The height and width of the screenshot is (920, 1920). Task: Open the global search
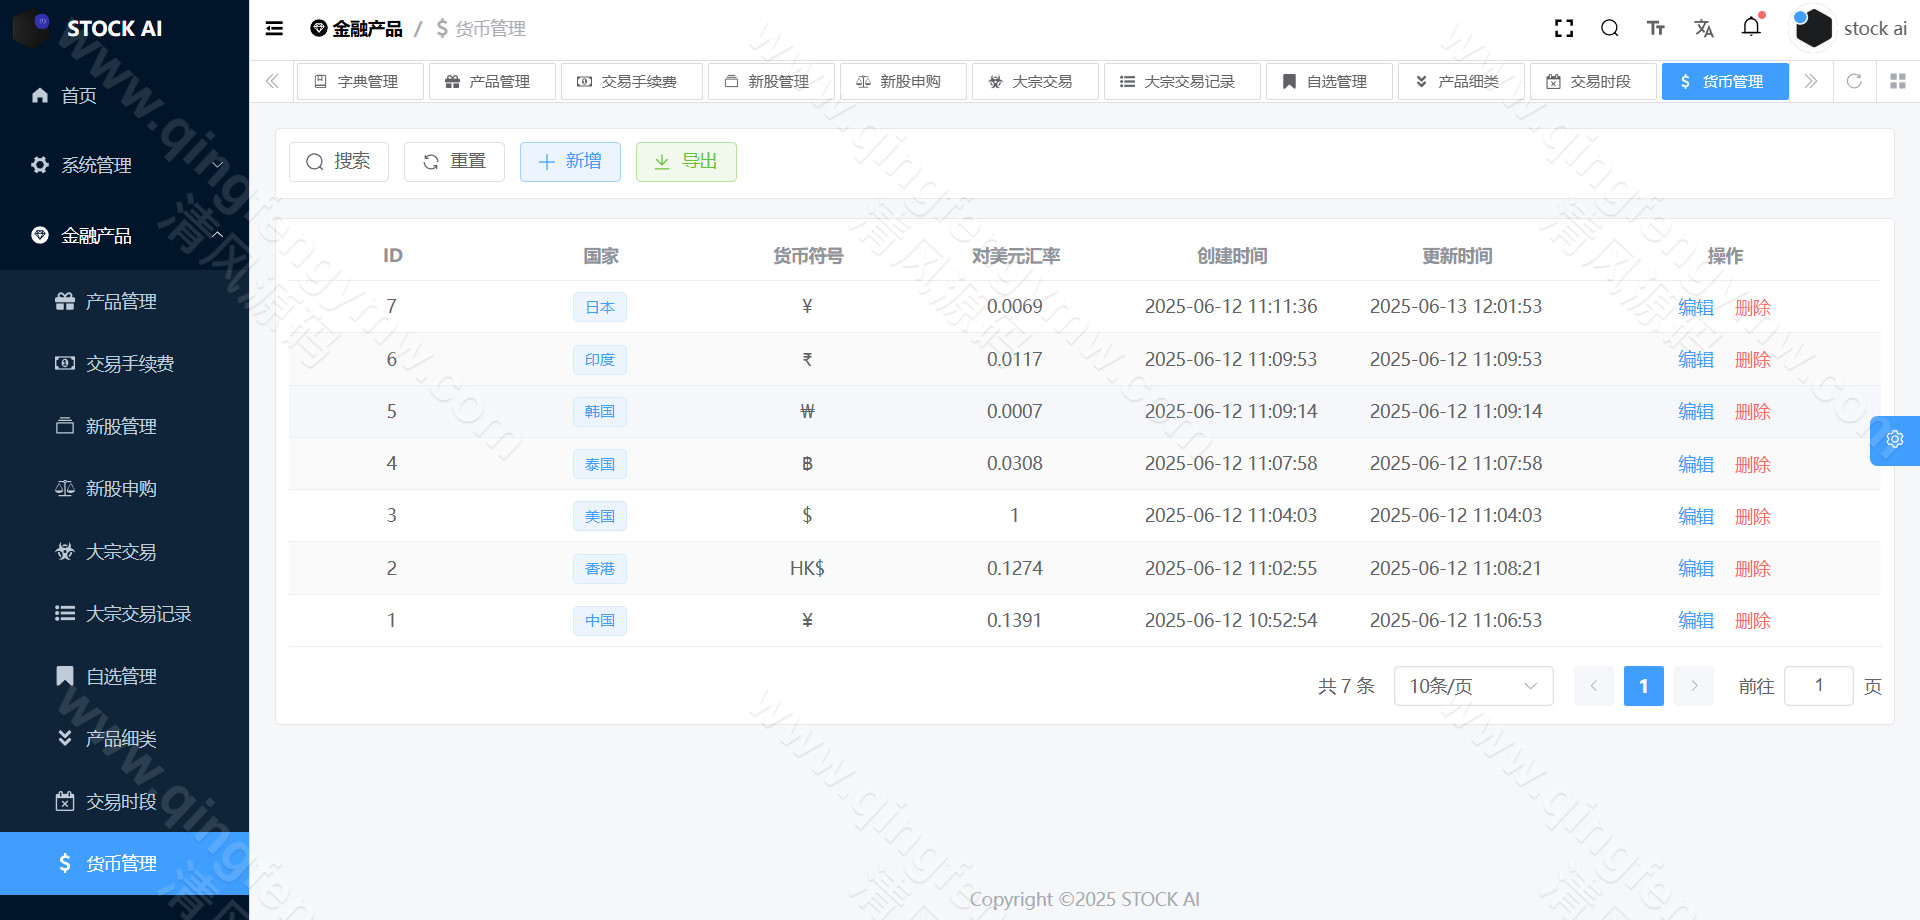coord(1609,28)
